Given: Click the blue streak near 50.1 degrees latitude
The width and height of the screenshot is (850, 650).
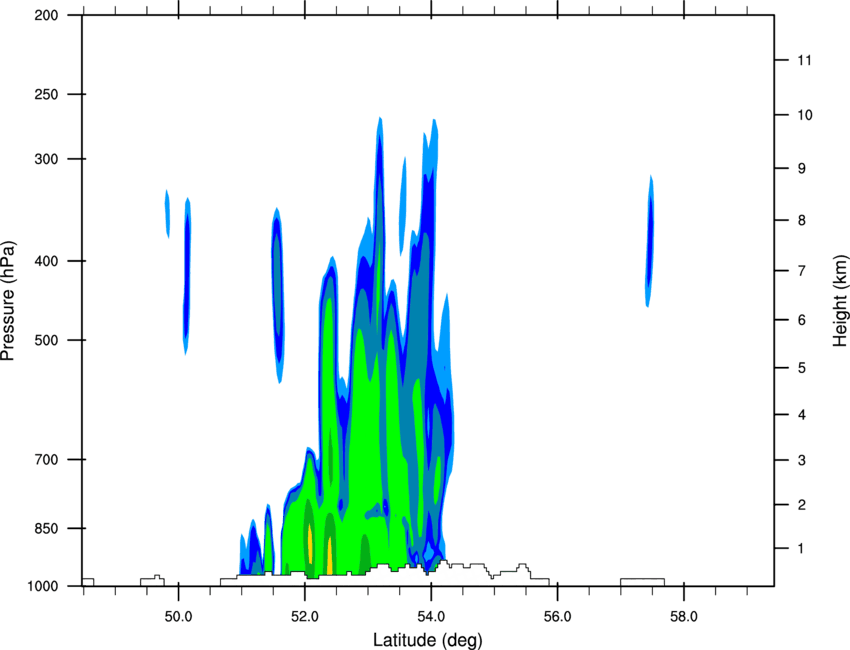Looking at the screenshot, I should tap(186, 276).
